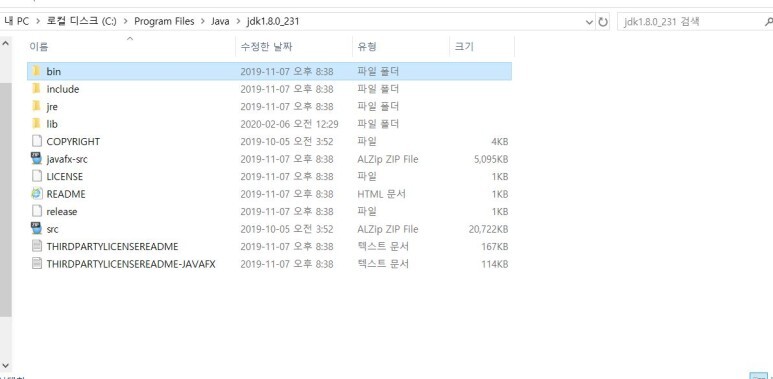Click the javafx-src type ALZip ZIP File
This screenshot has width=773, height=379.
tap(387, 159)
